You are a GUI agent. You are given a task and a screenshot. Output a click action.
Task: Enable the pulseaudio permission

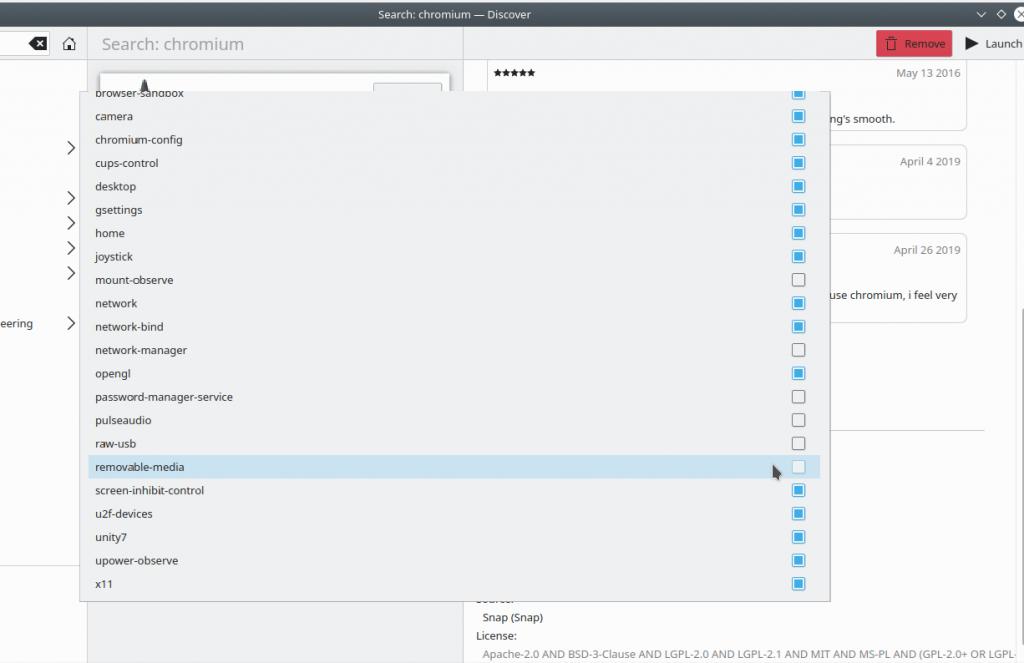pos(798,420)
